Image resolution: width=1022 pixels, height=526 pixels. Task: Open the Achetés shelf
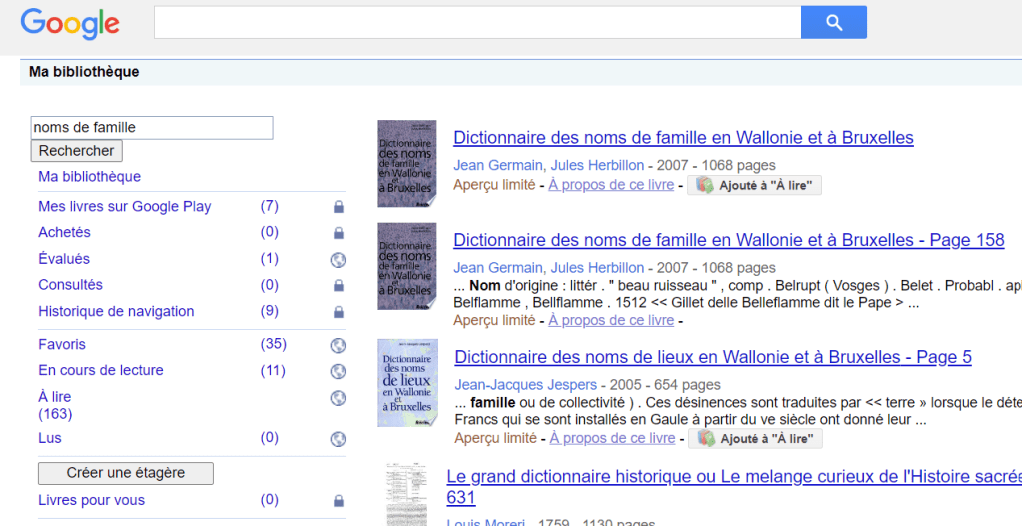tap(64, 232)
